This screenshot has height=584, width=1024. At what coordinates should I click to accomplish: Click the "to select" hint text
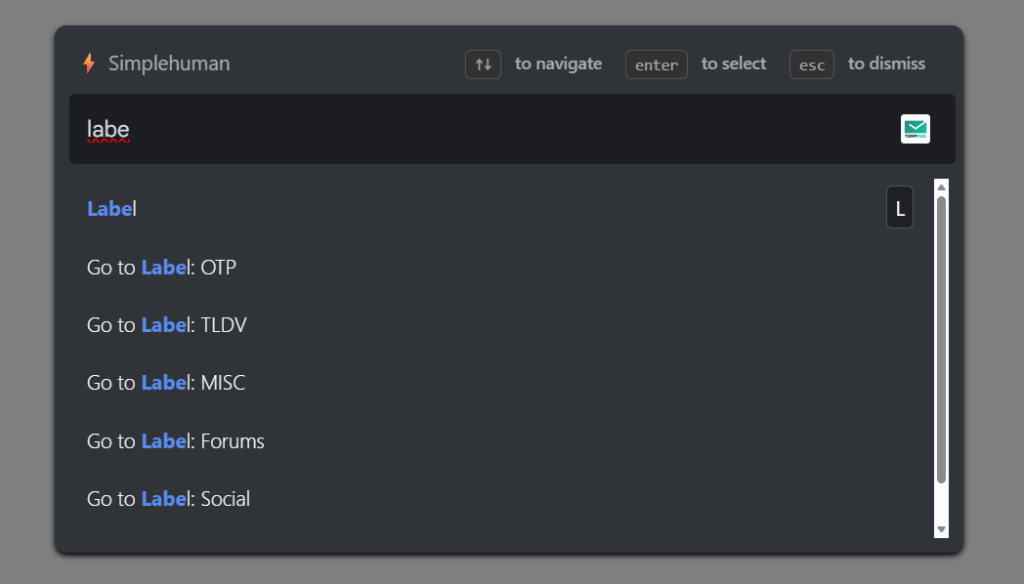click(x=733, y=64)
